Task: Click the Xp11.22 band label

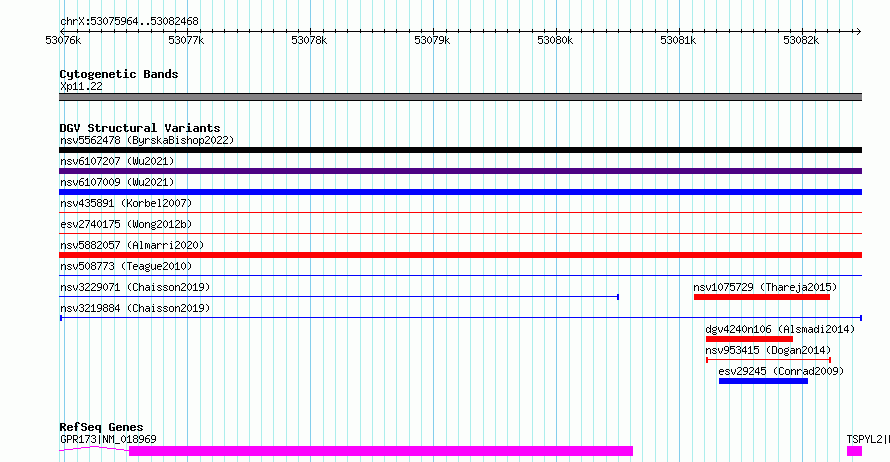Action: pos(81,86)
